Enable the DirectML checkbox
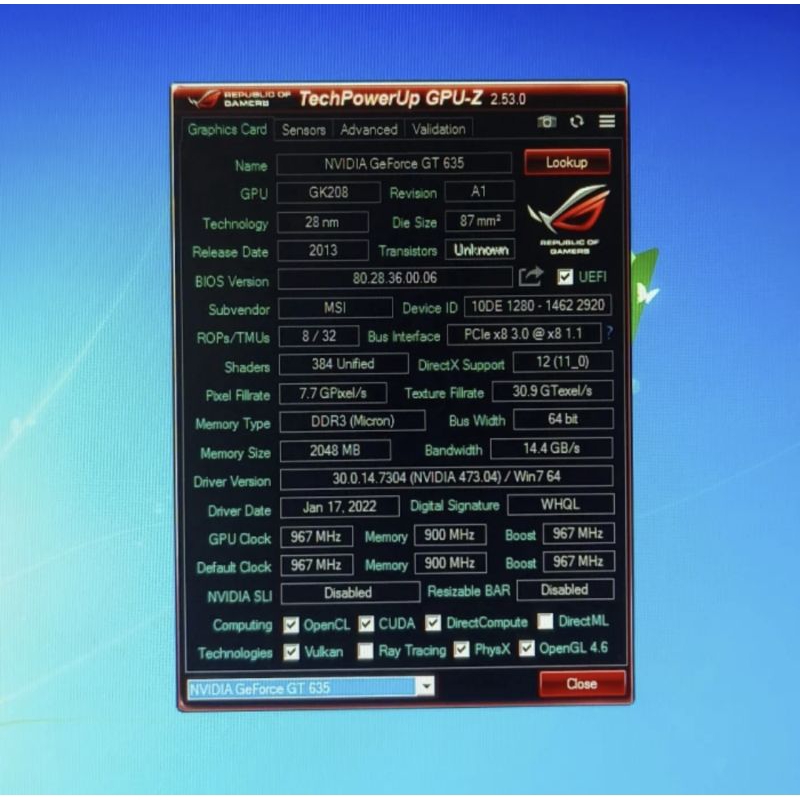 545,622
